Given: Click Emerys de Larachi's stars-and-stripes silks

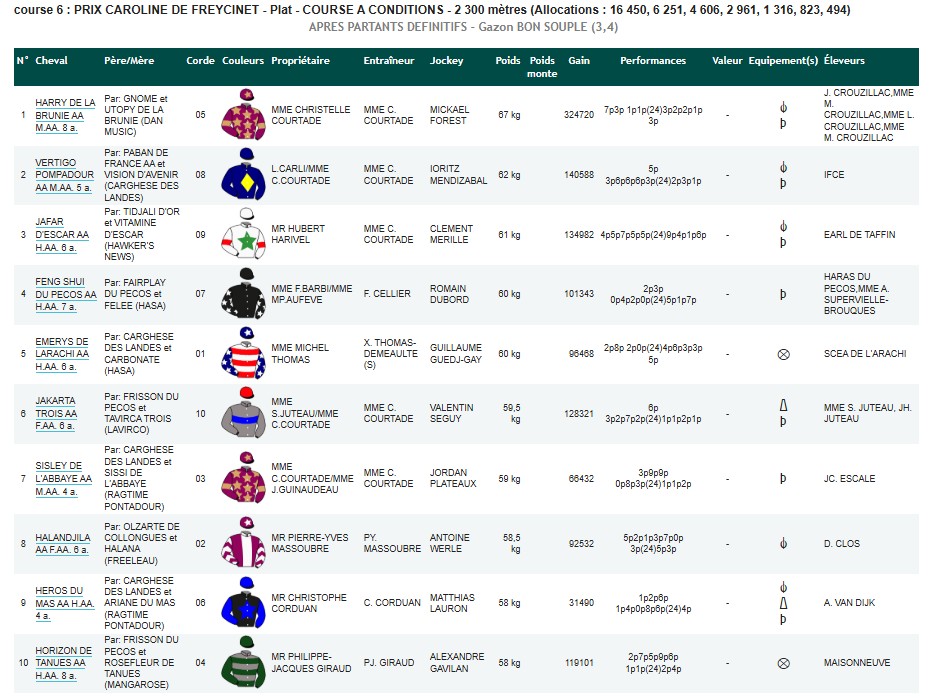Looking at the screenshot, I should pos(243,354).
